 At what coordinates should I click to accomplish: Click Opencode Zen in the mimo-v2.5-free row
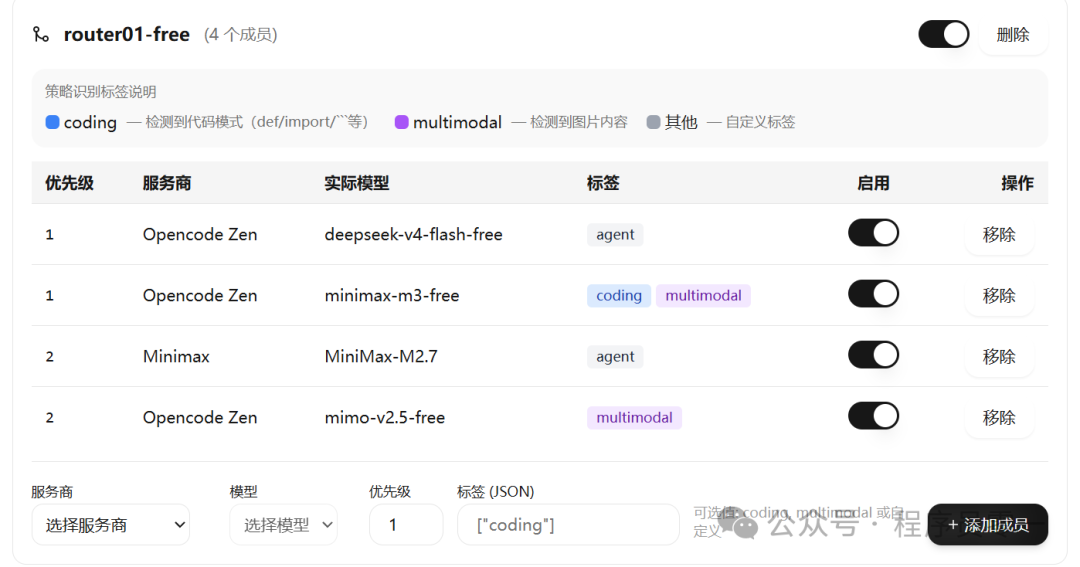(x=200, y=417)
